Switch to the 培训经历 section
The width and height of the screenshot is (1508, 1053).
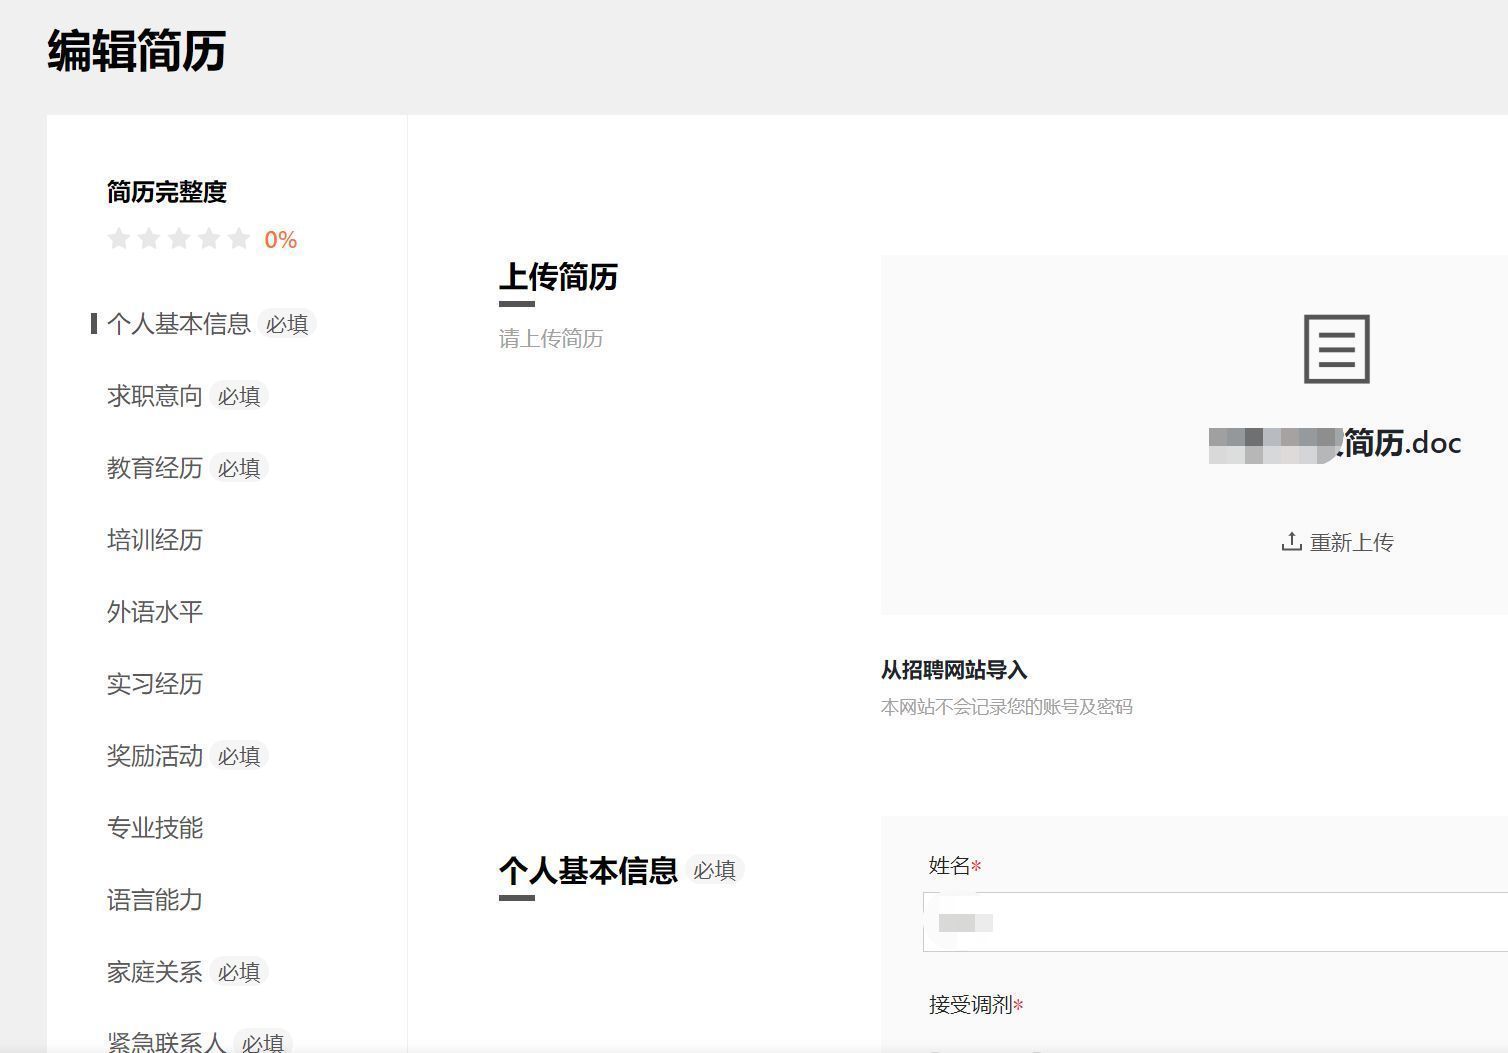coord(154,540)
